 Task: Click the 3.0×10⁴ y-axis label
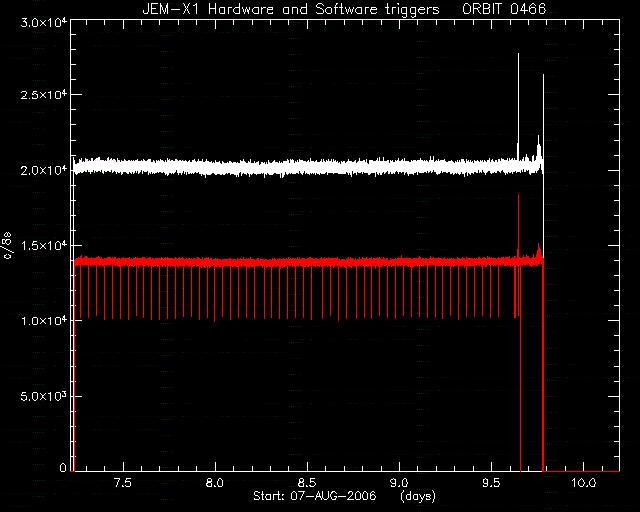[44, 22]
